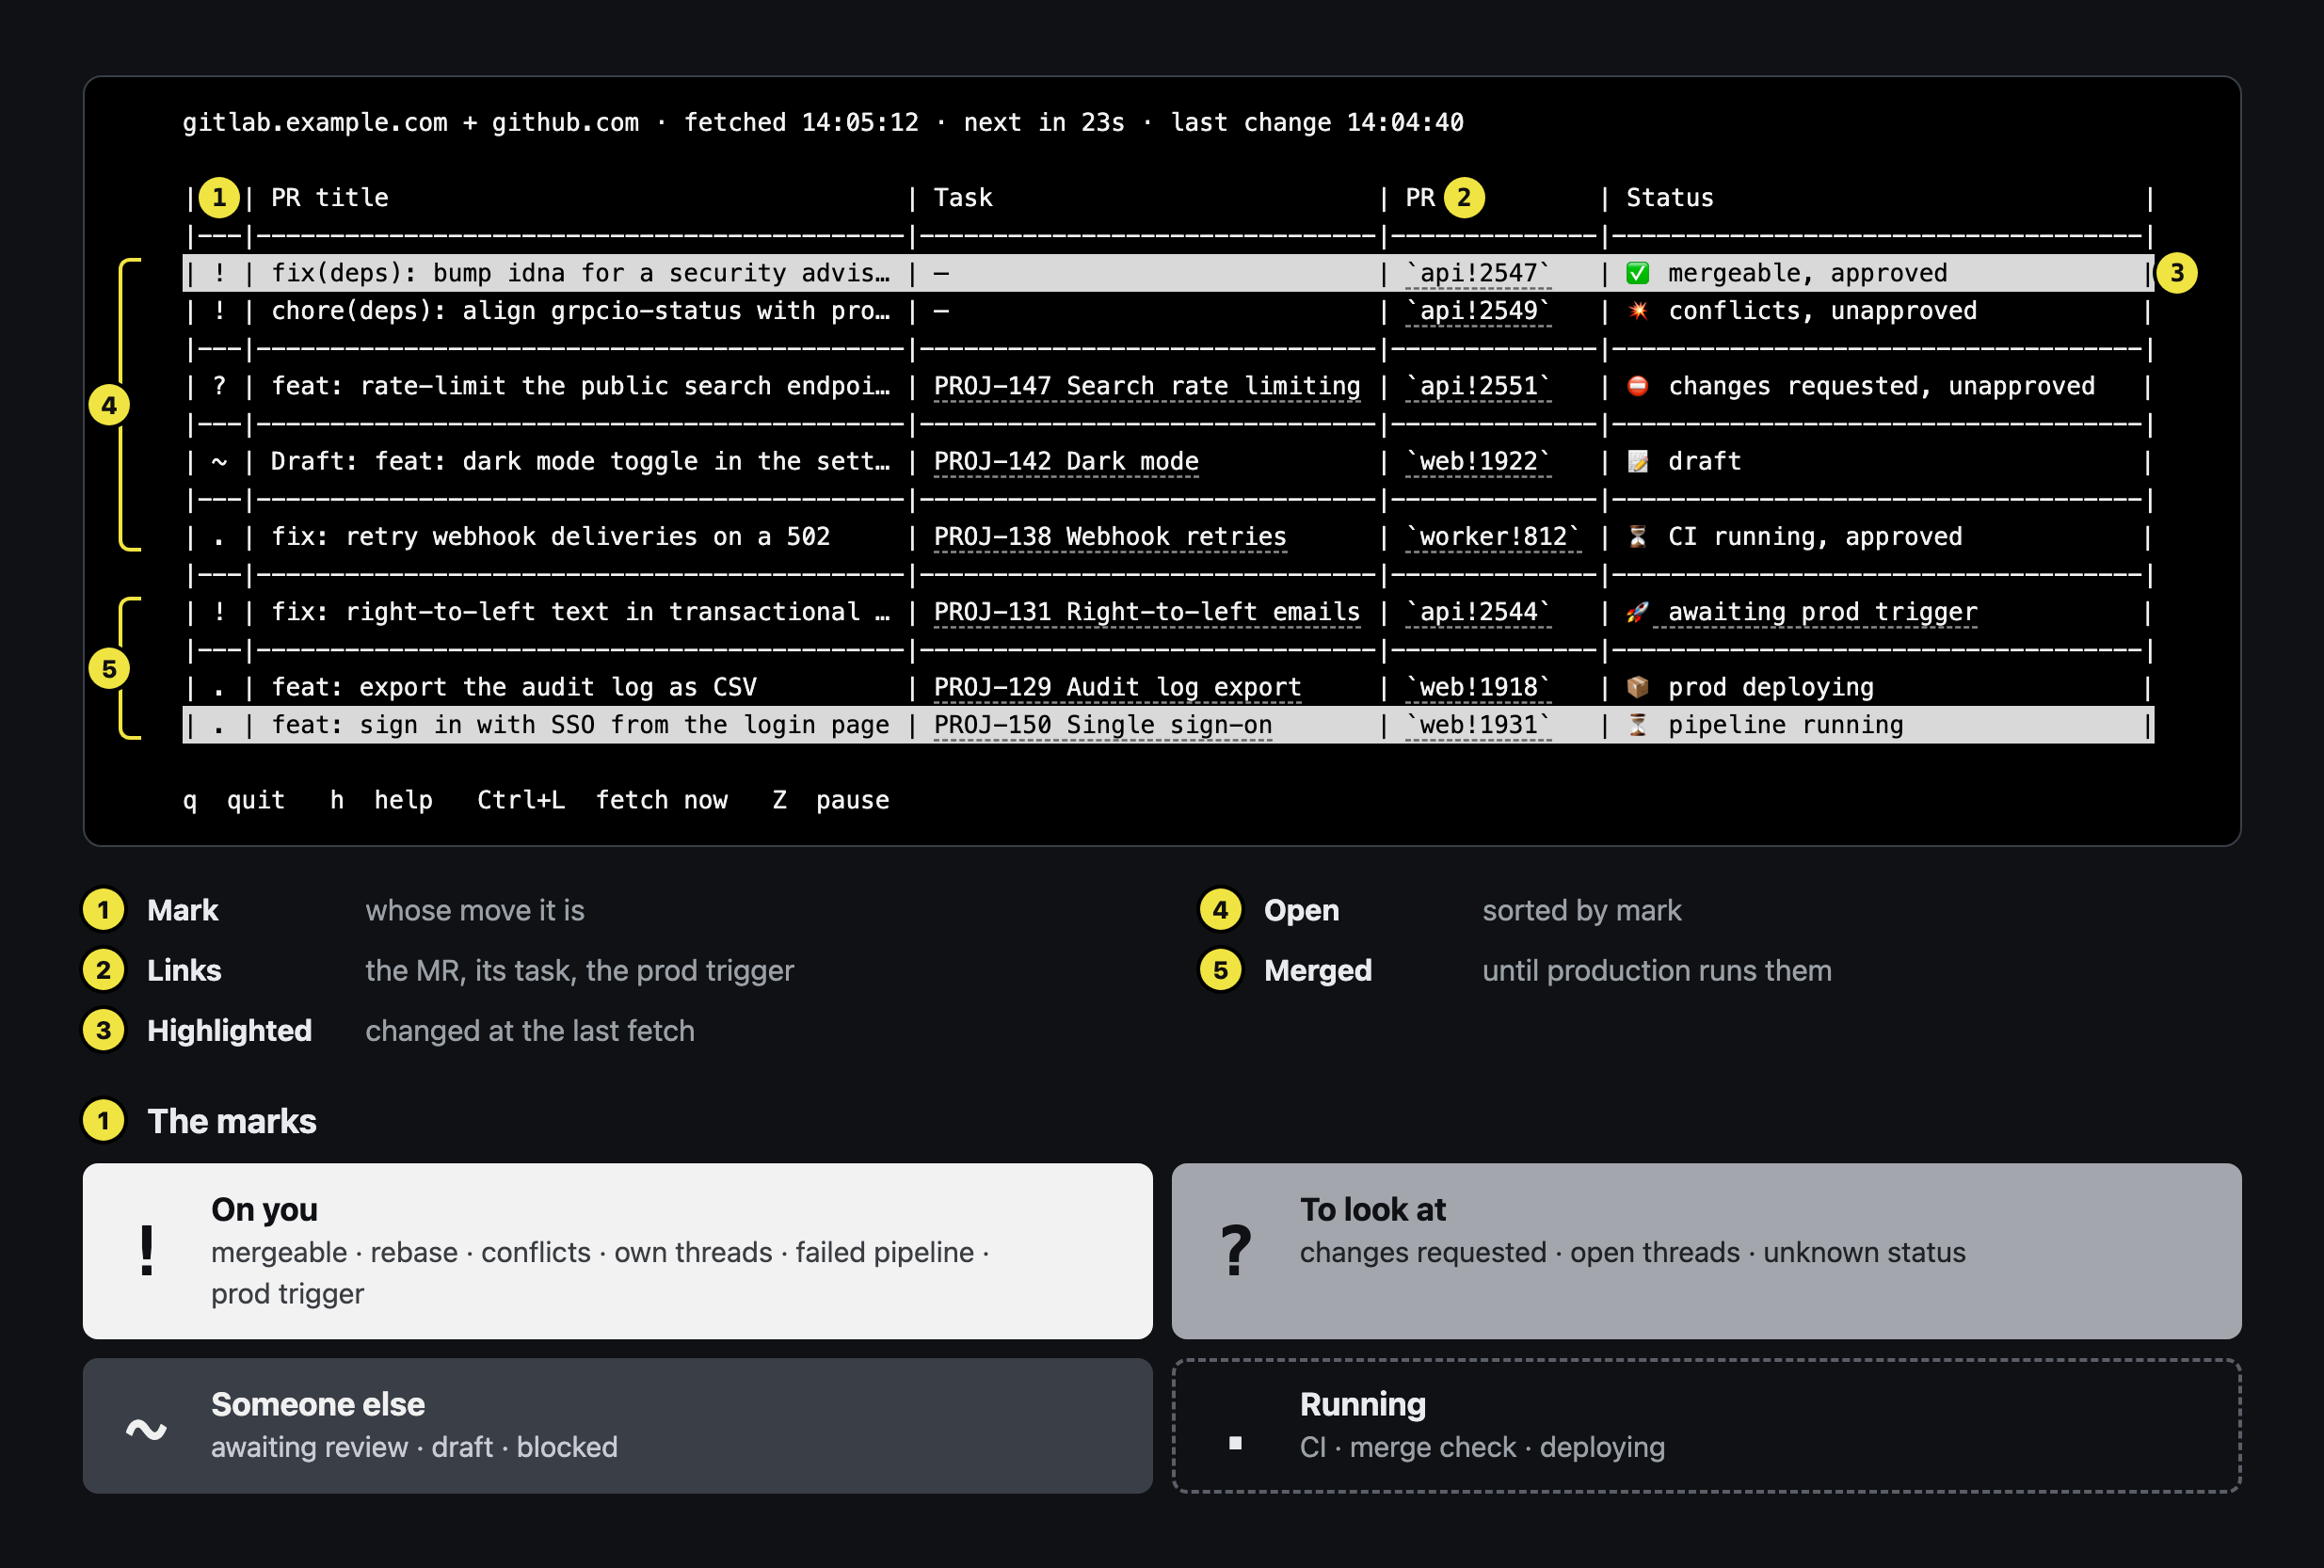This screenshot has height=1568, width=2324.
Task: Click the red no-entry icon beside changes requested
Action: [1637, 386]
